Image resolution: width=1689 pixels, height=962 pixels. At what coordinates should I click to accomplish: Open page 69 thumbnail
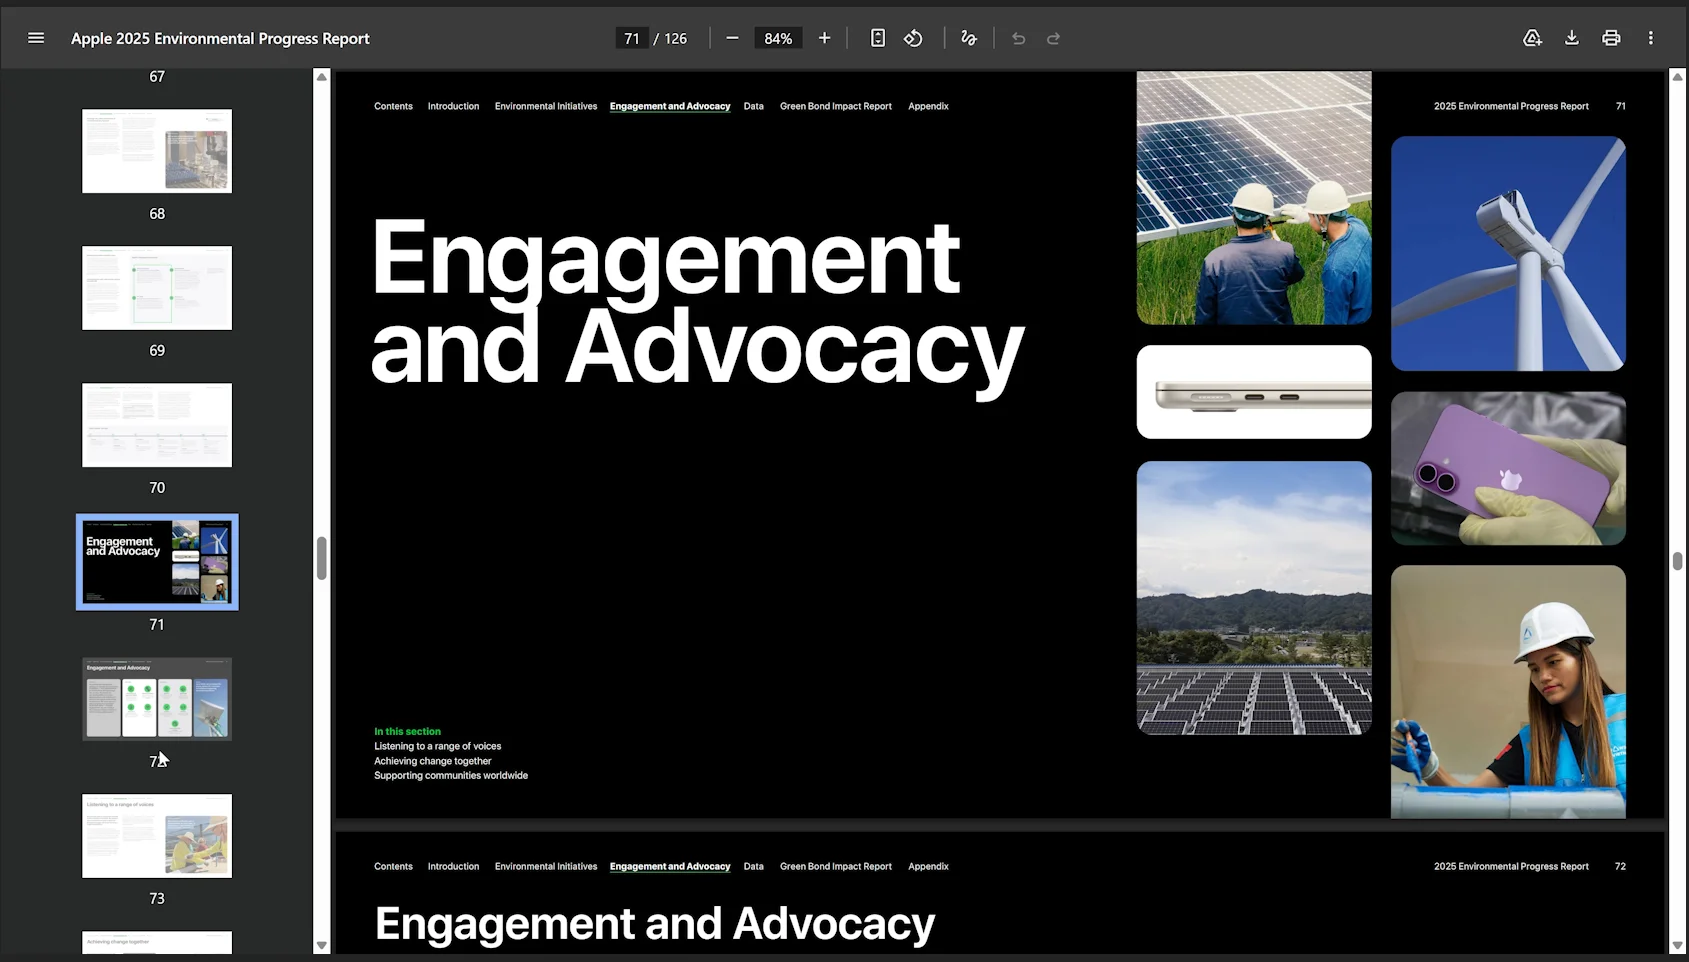tap(157, 288)
